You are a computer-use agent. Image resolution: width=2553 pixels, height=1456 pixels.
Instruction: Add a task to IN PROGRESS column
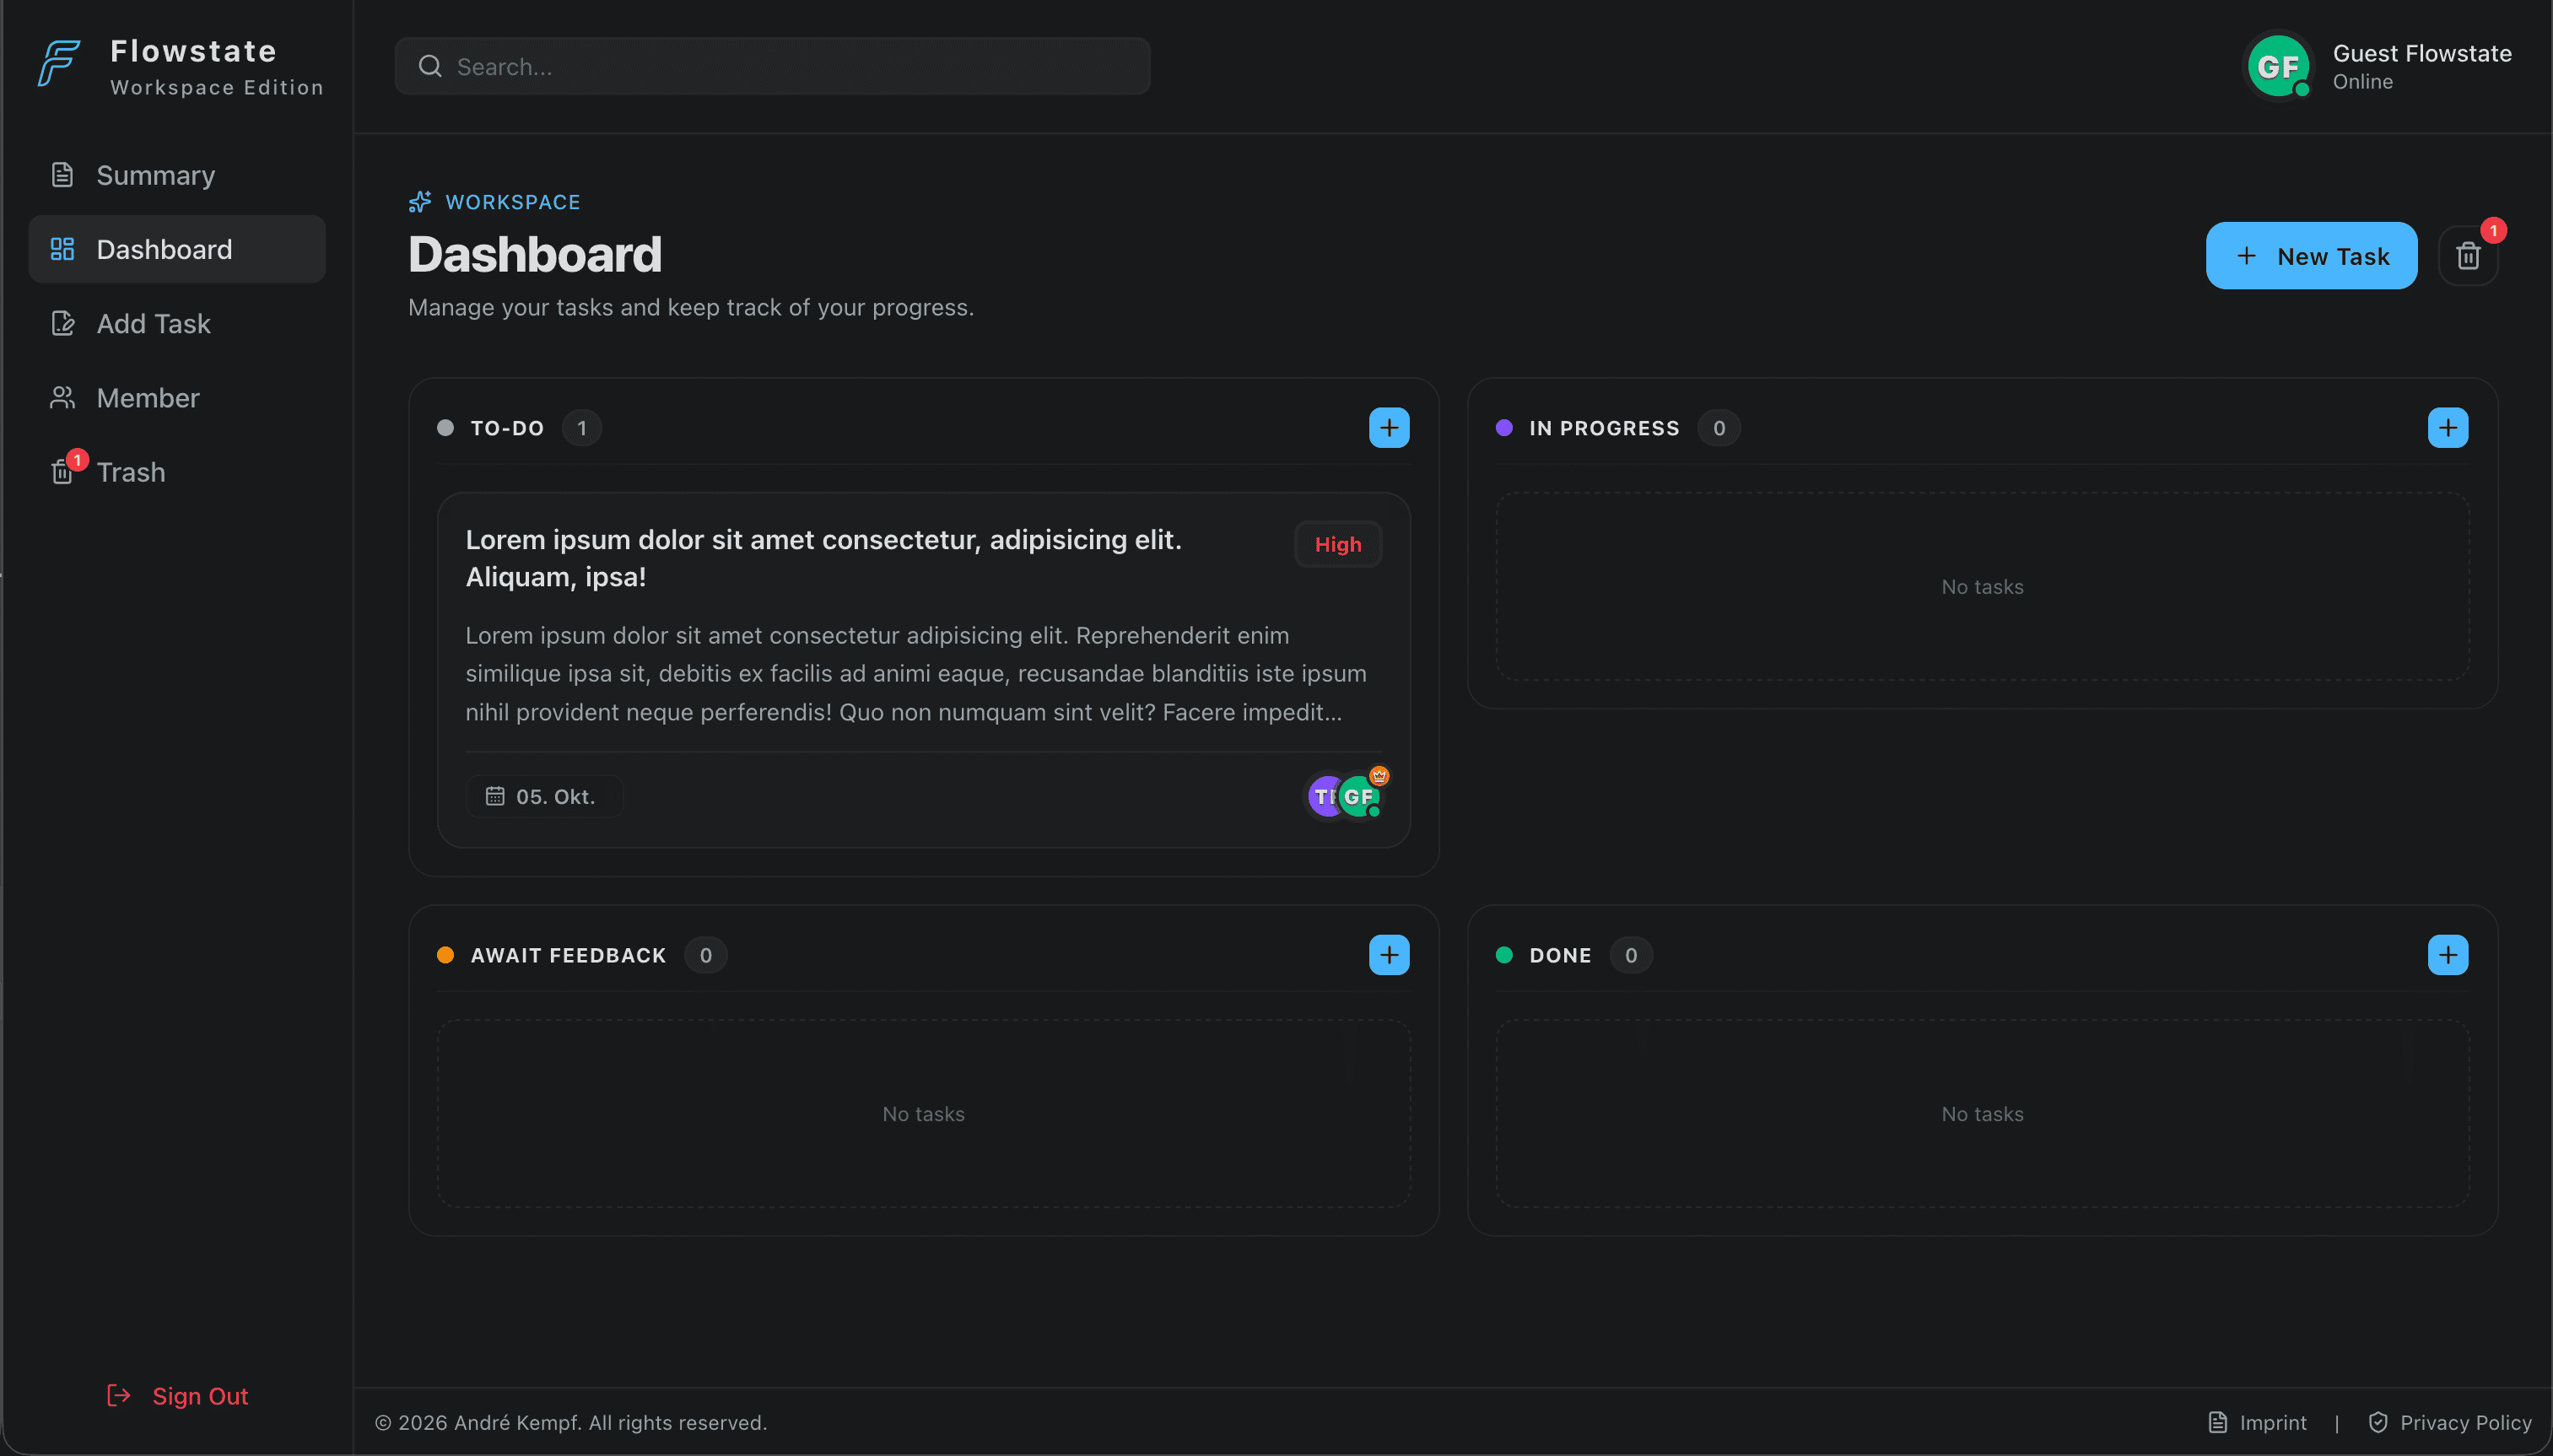tap(2447, 428)
